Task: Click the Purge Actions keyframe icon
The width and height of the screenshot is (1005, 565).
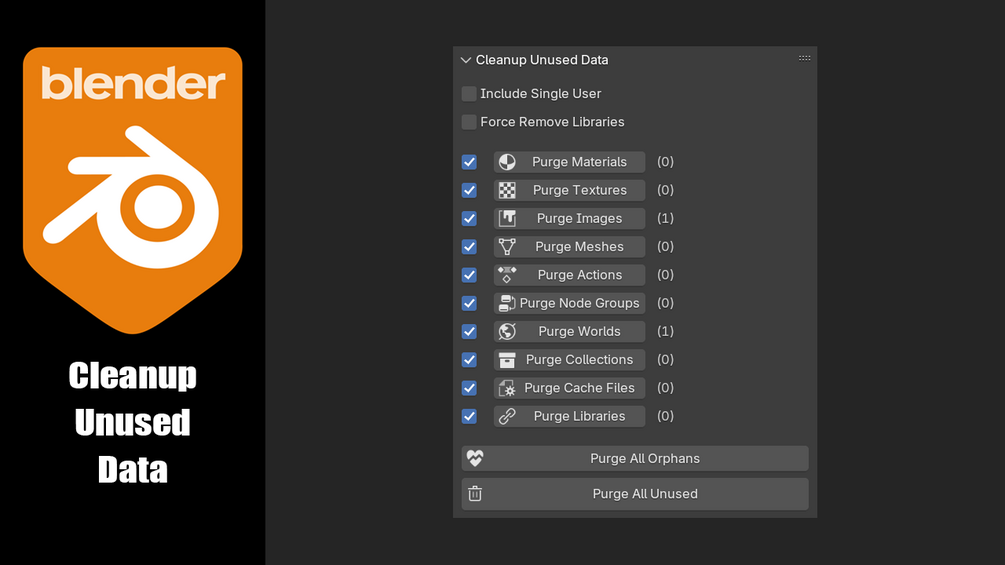Action: pos(507,275)
